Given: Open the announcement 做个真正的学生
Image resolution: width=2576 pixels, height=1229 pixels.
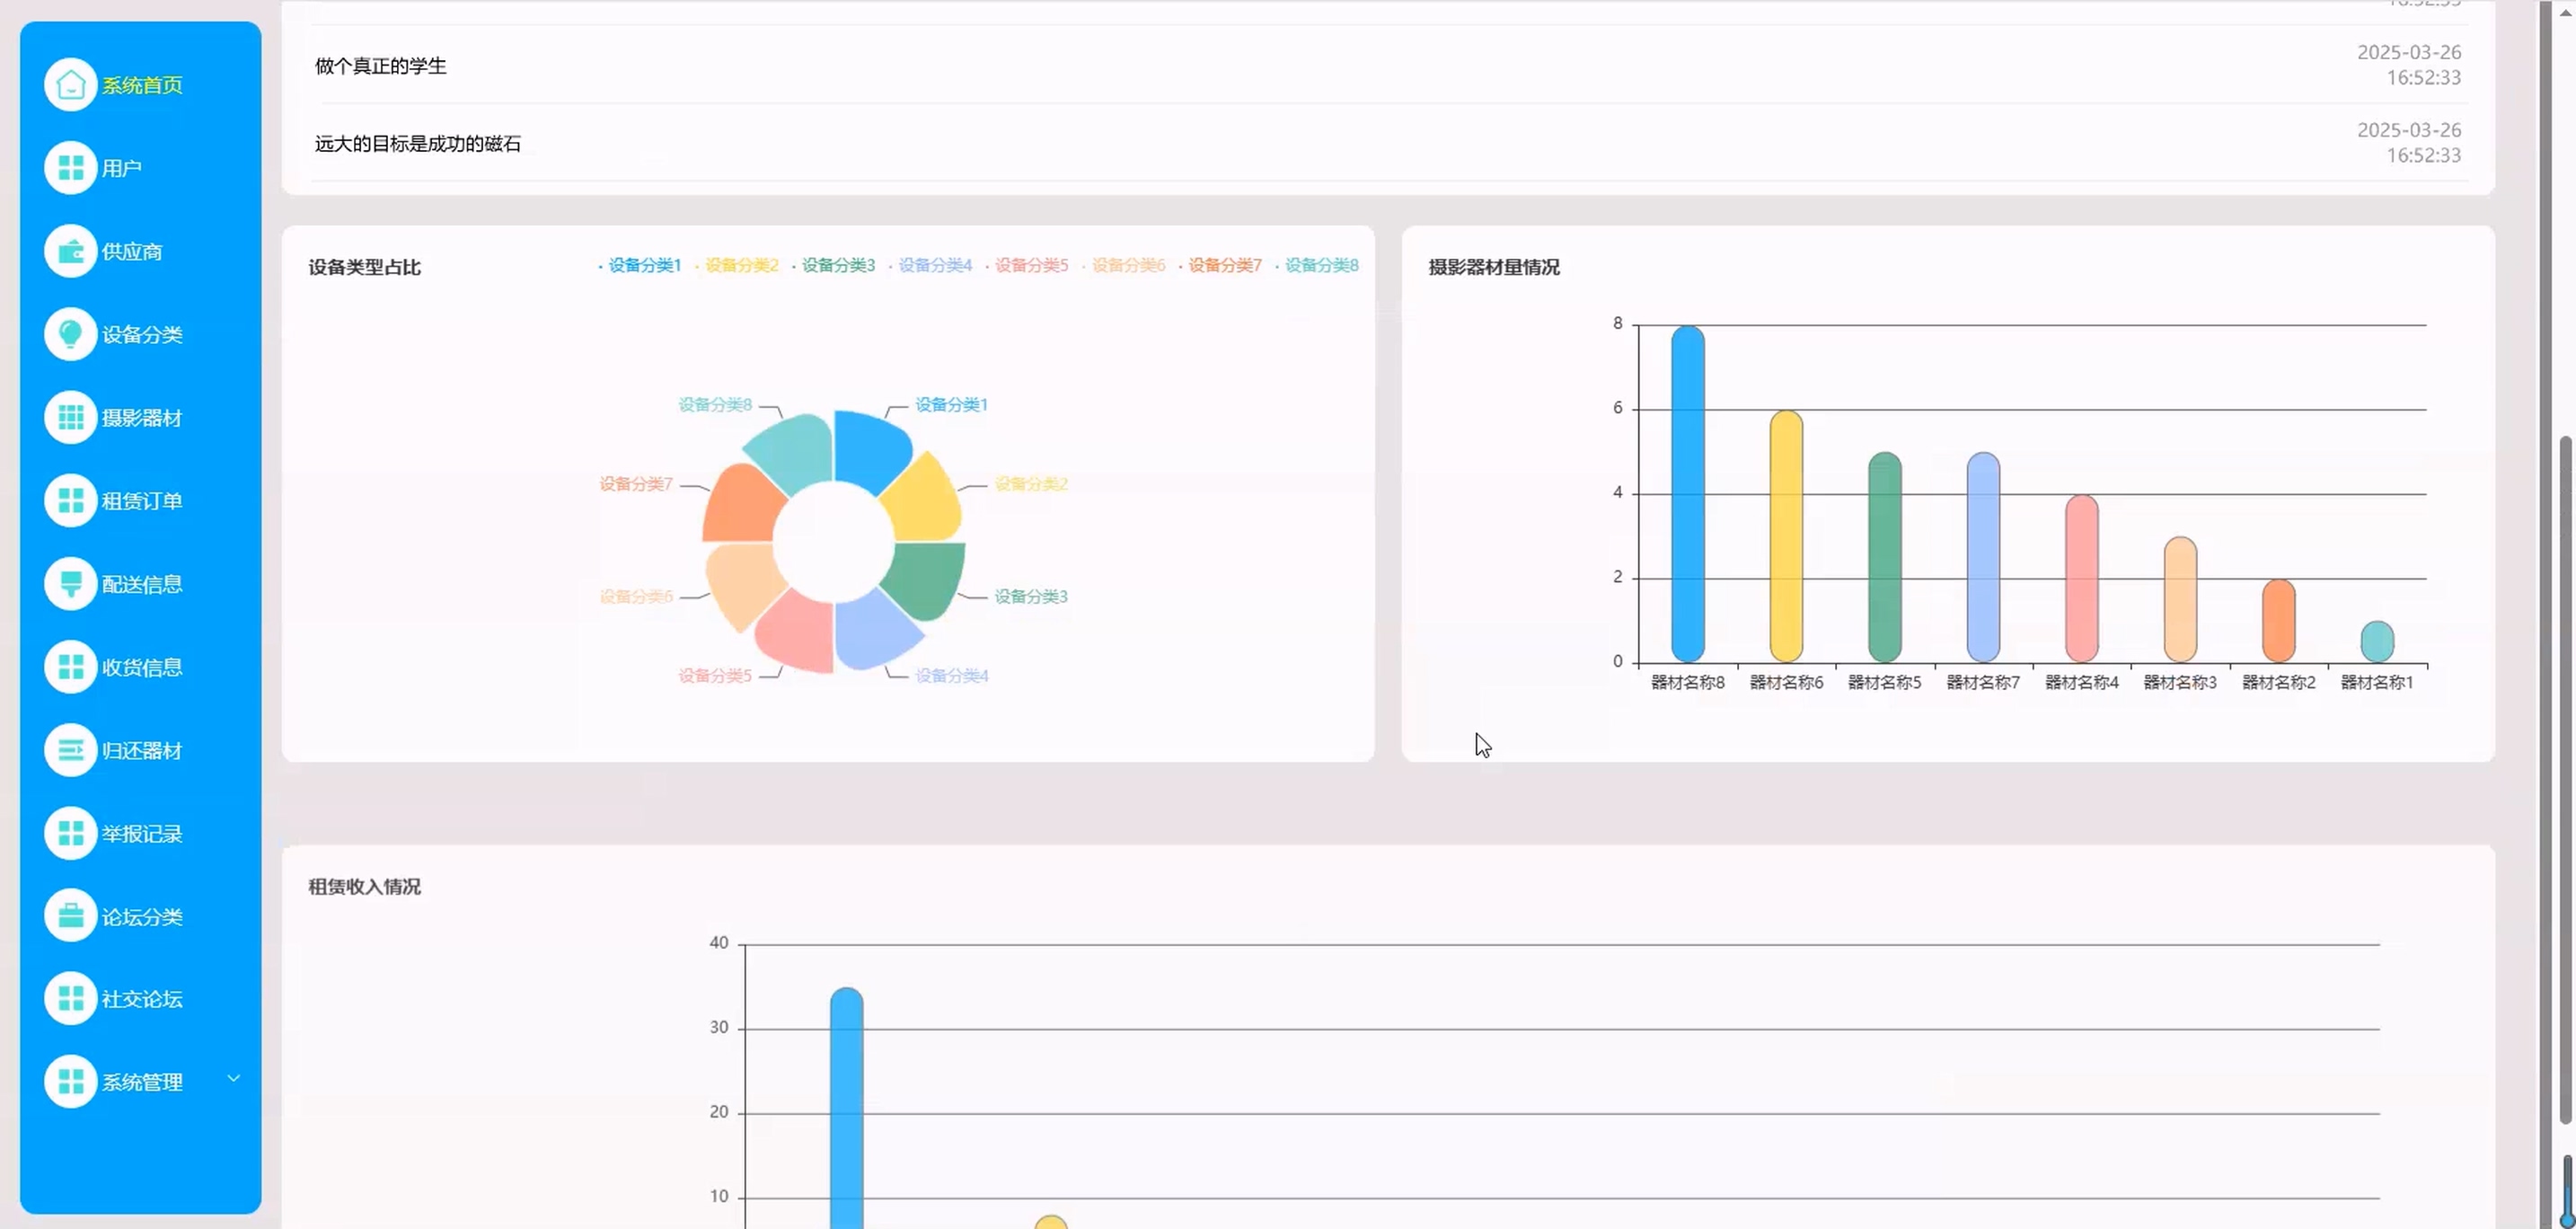Looking at the screenshot, I should (x=381, y=66).
